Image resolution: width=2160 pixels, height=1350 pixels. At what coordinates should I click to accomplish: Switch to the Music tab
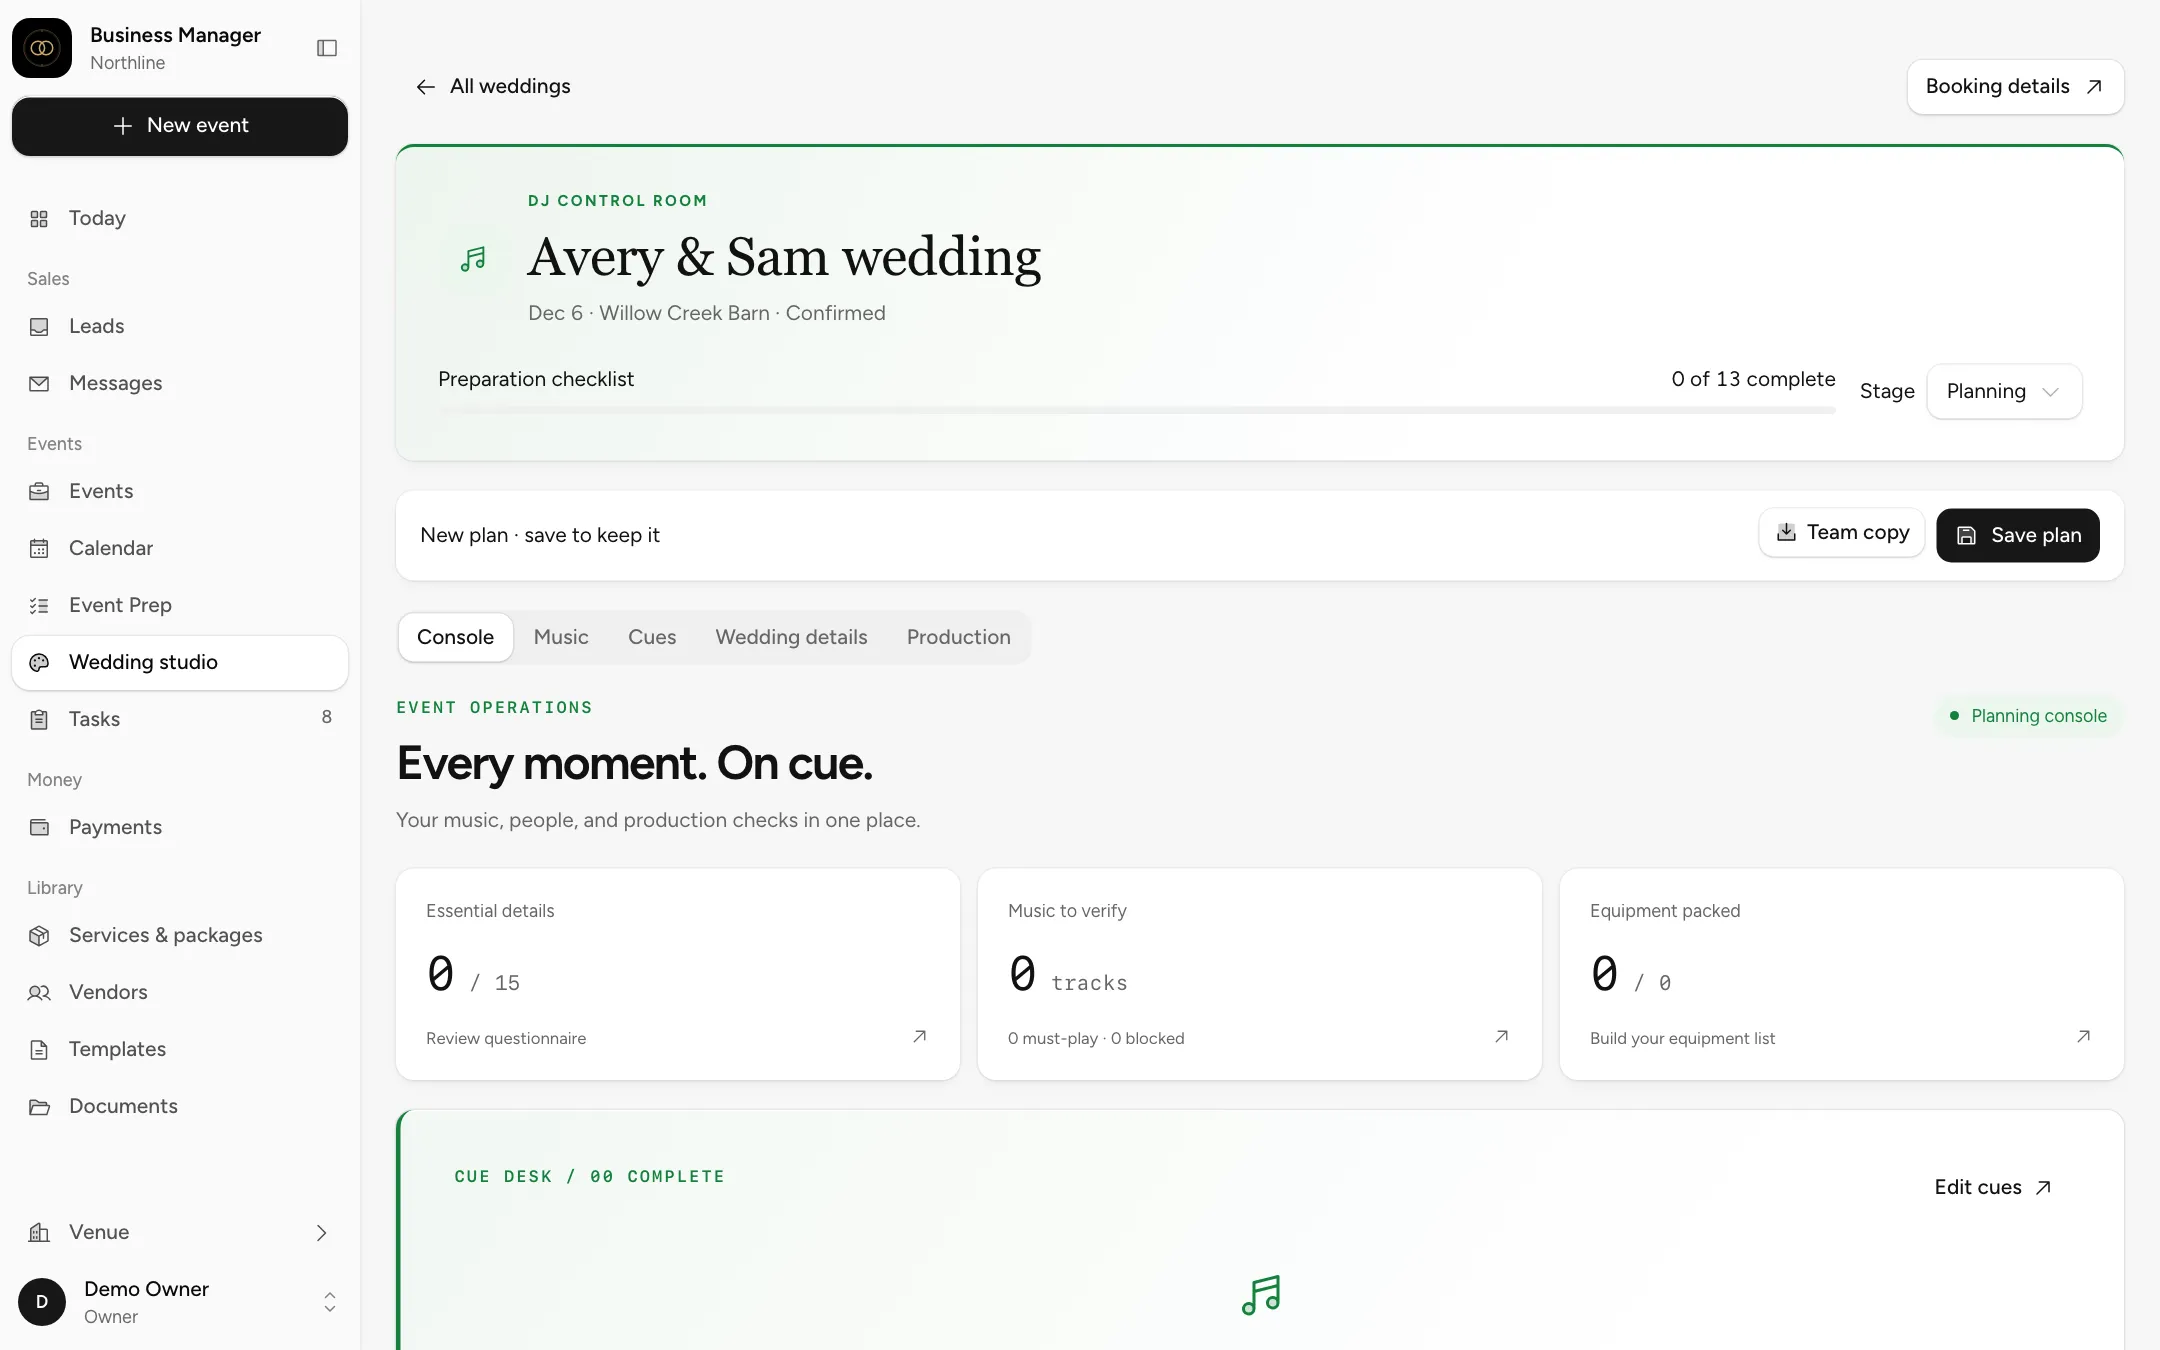[561, 637]
